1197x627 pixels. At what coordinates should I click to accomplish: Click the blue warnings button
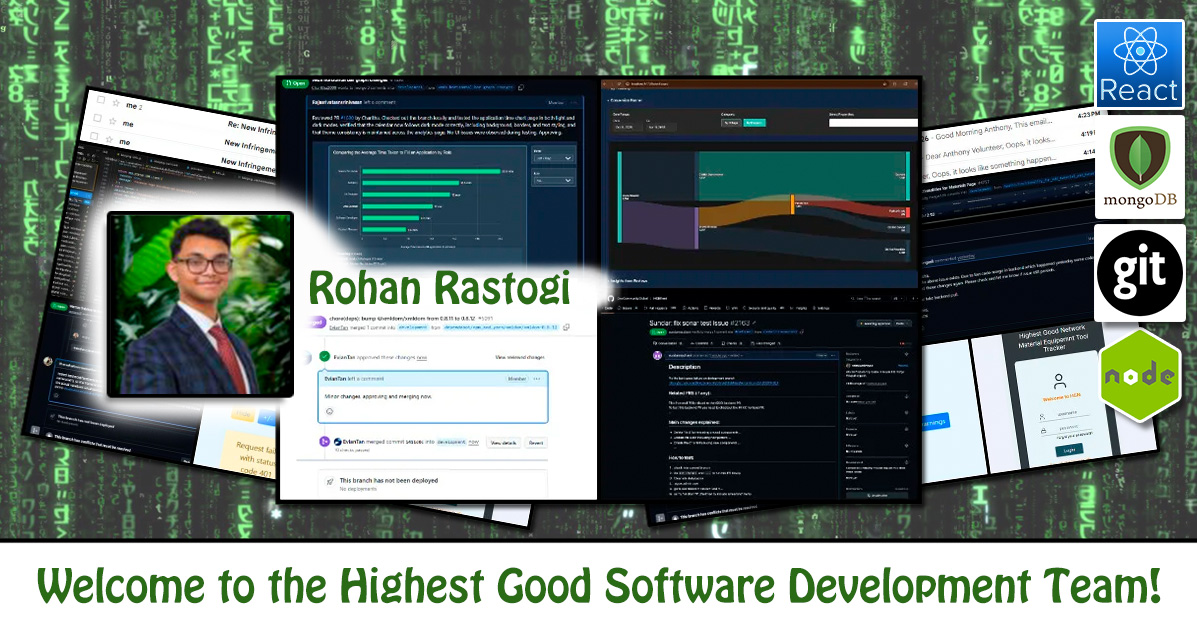(x=935, y=422)
